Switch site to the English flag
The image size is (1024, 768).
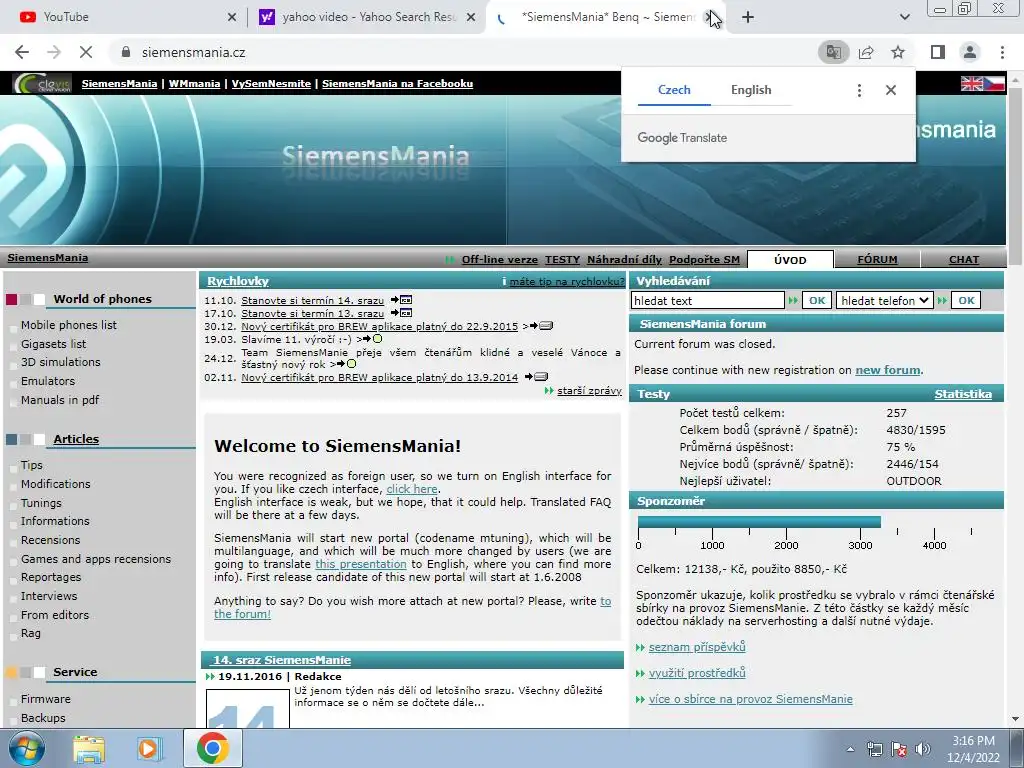point(972,84)
